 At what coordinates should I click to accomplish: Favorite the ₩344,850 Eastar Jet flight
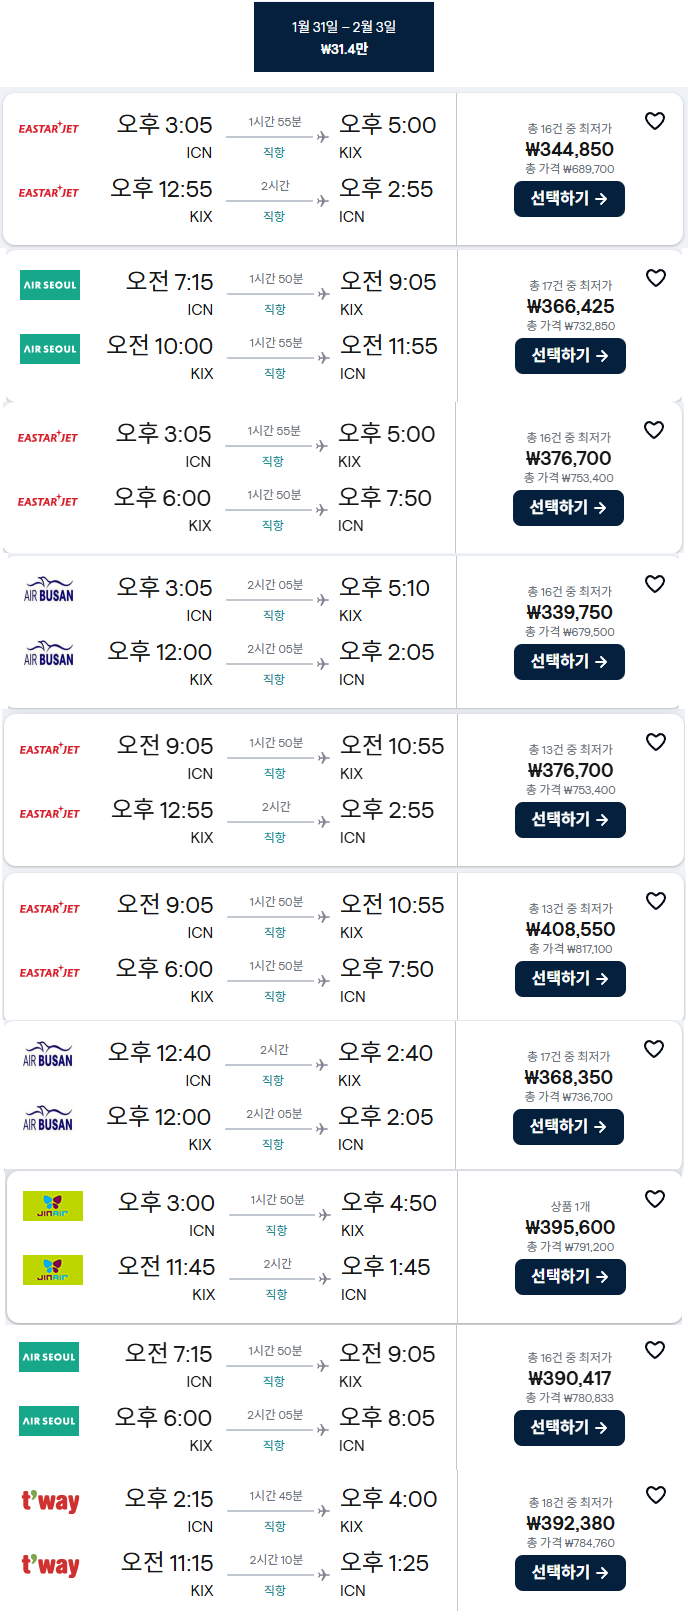pos(655,121)
